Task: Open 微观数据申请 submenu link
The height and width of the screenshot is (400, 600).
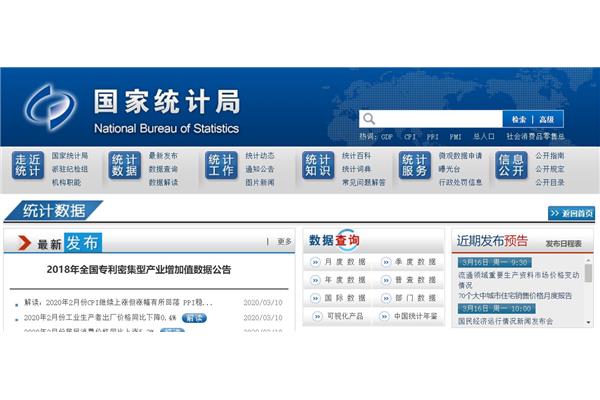Action: [460, 156]
